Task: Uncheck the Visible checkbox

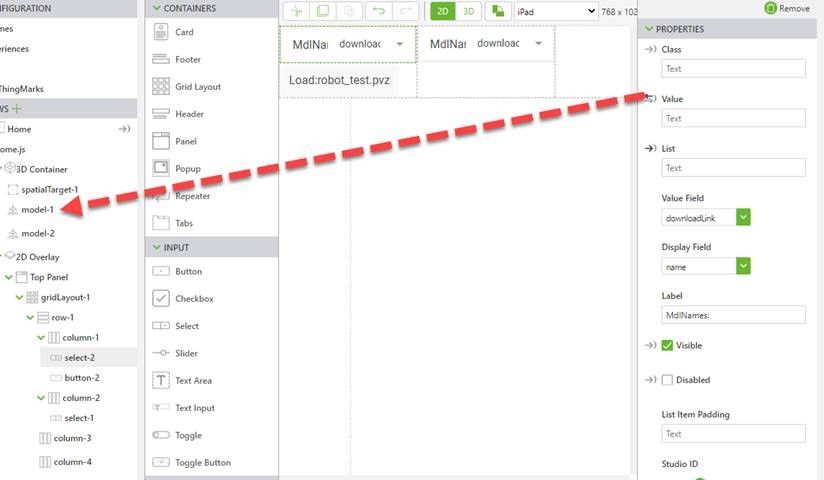Action: click(x=667, y=345)
